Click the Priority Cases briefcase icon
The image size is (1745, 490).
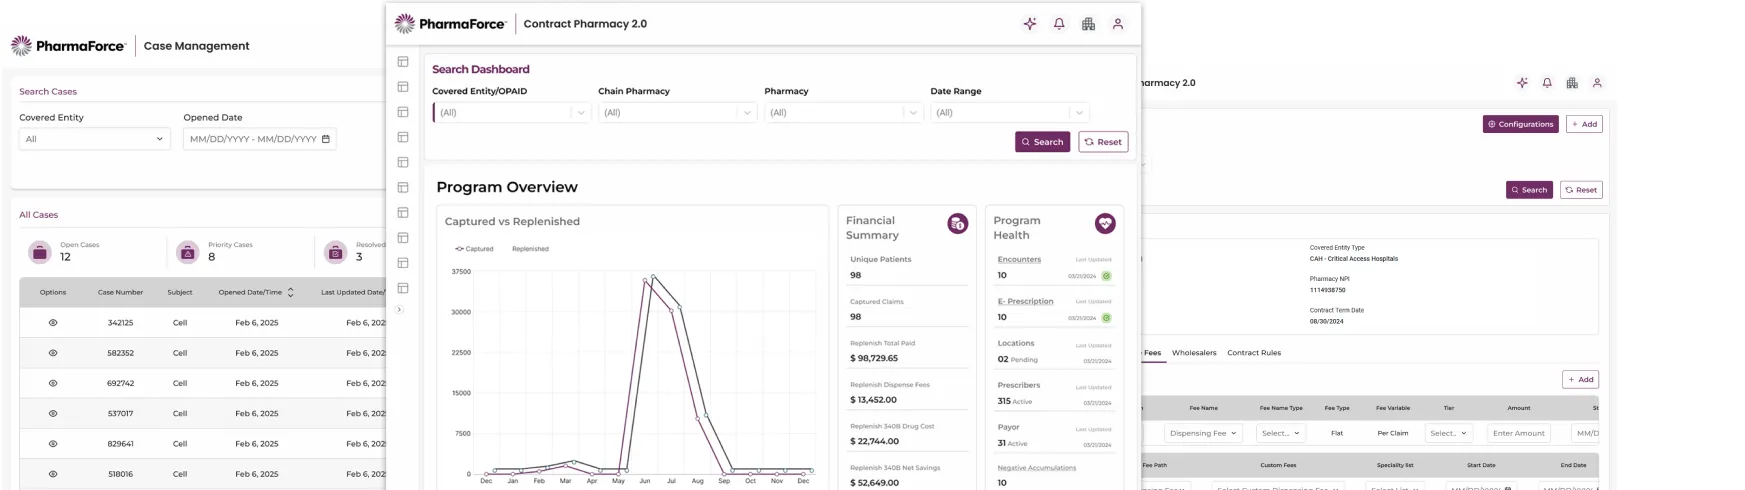(x=188, y=252)
